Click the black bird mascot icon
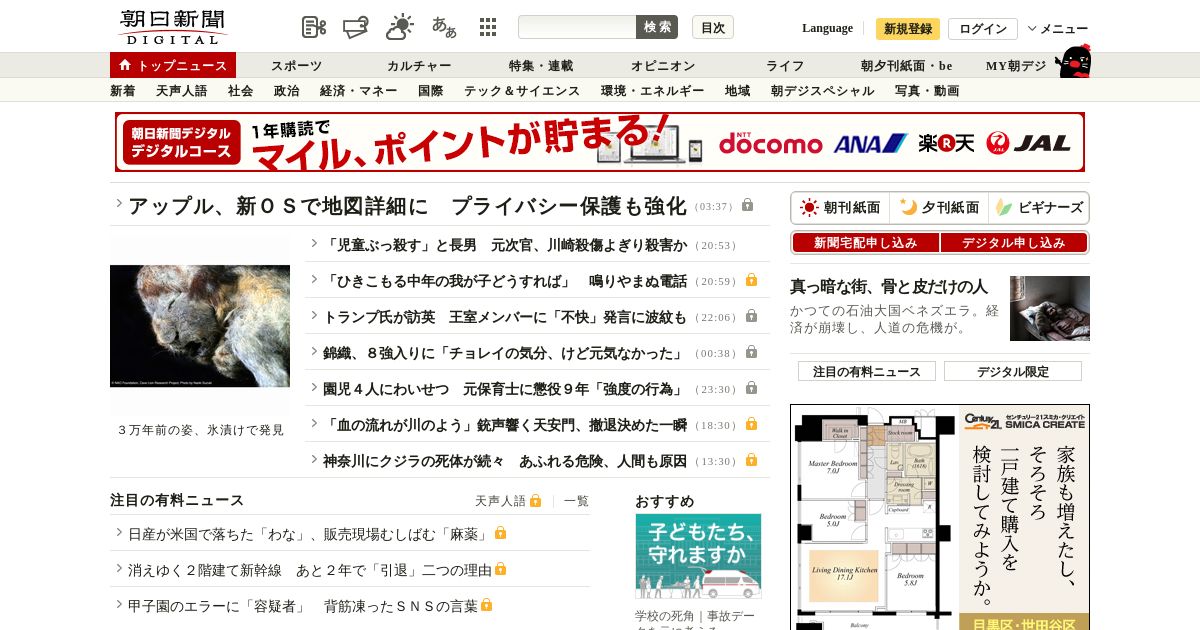 (1072, 61)
